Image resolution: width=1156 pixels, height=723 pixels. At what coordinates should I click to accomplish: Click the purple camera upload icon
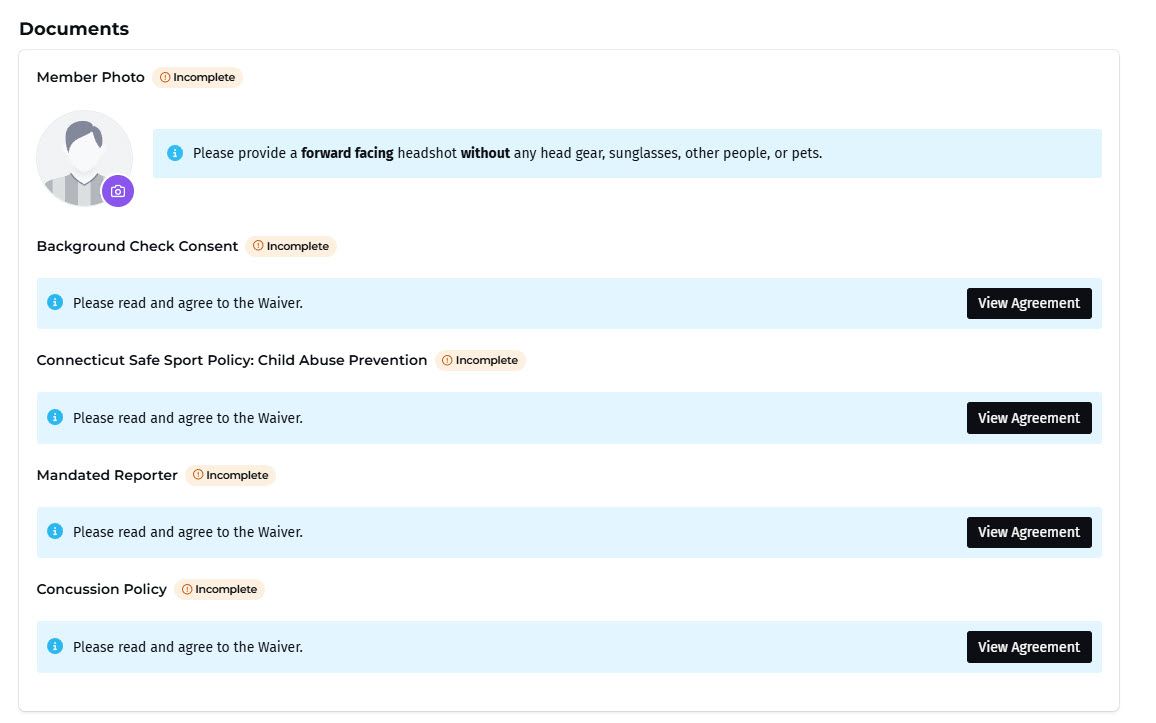point(118,192)
